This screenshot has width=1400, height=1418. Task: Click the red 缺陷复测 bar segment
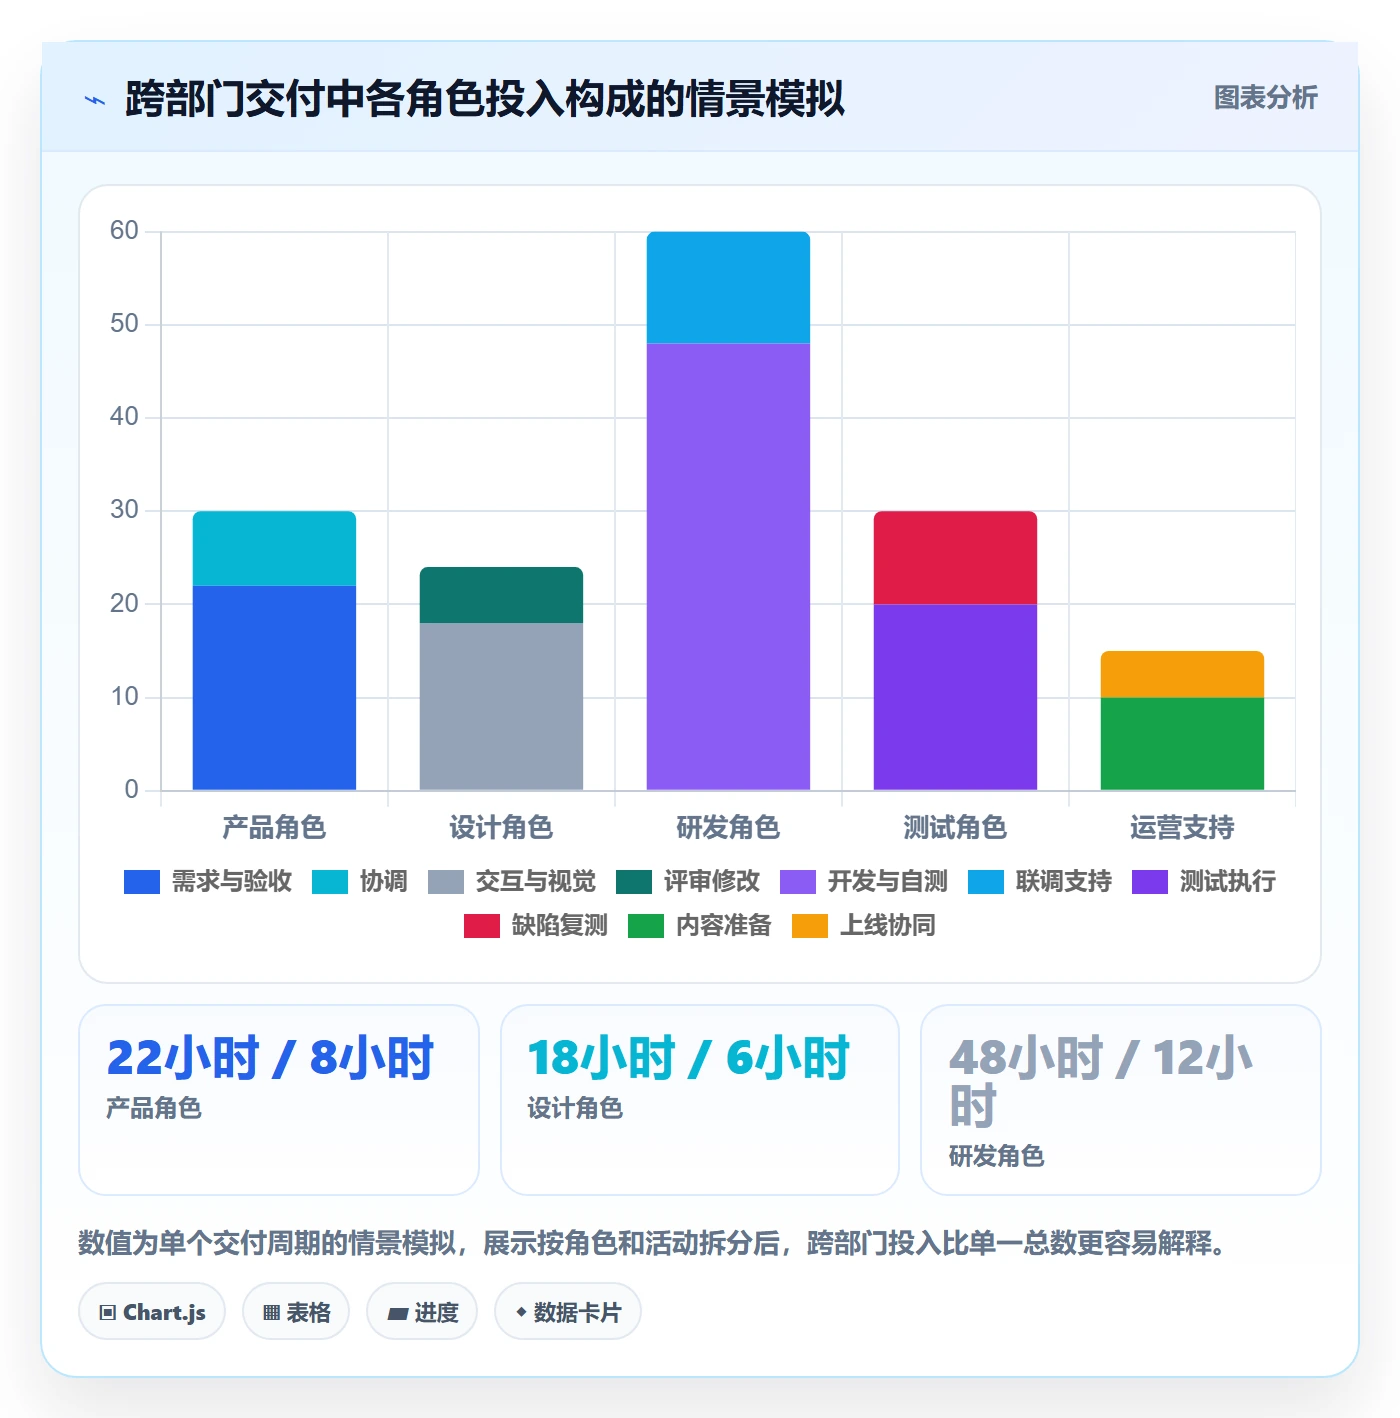[x=955, y=558]
